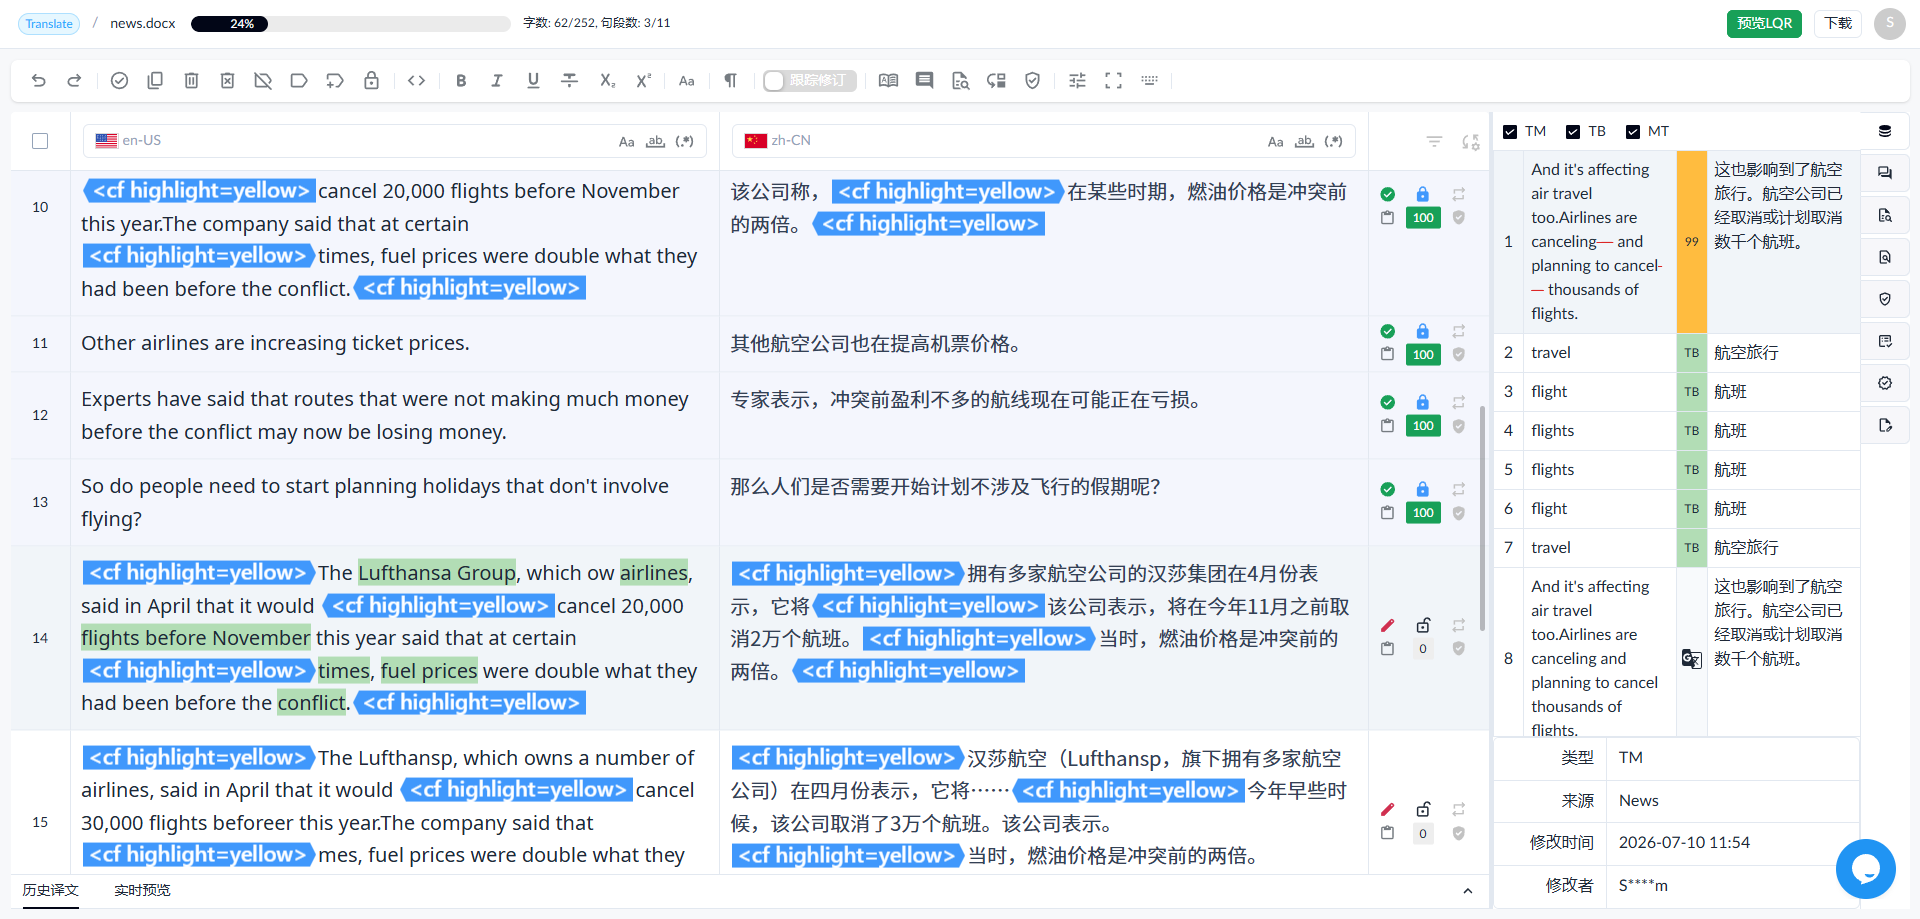
Task: Click the lock segment toolbar icon
Action: (371, 81)
